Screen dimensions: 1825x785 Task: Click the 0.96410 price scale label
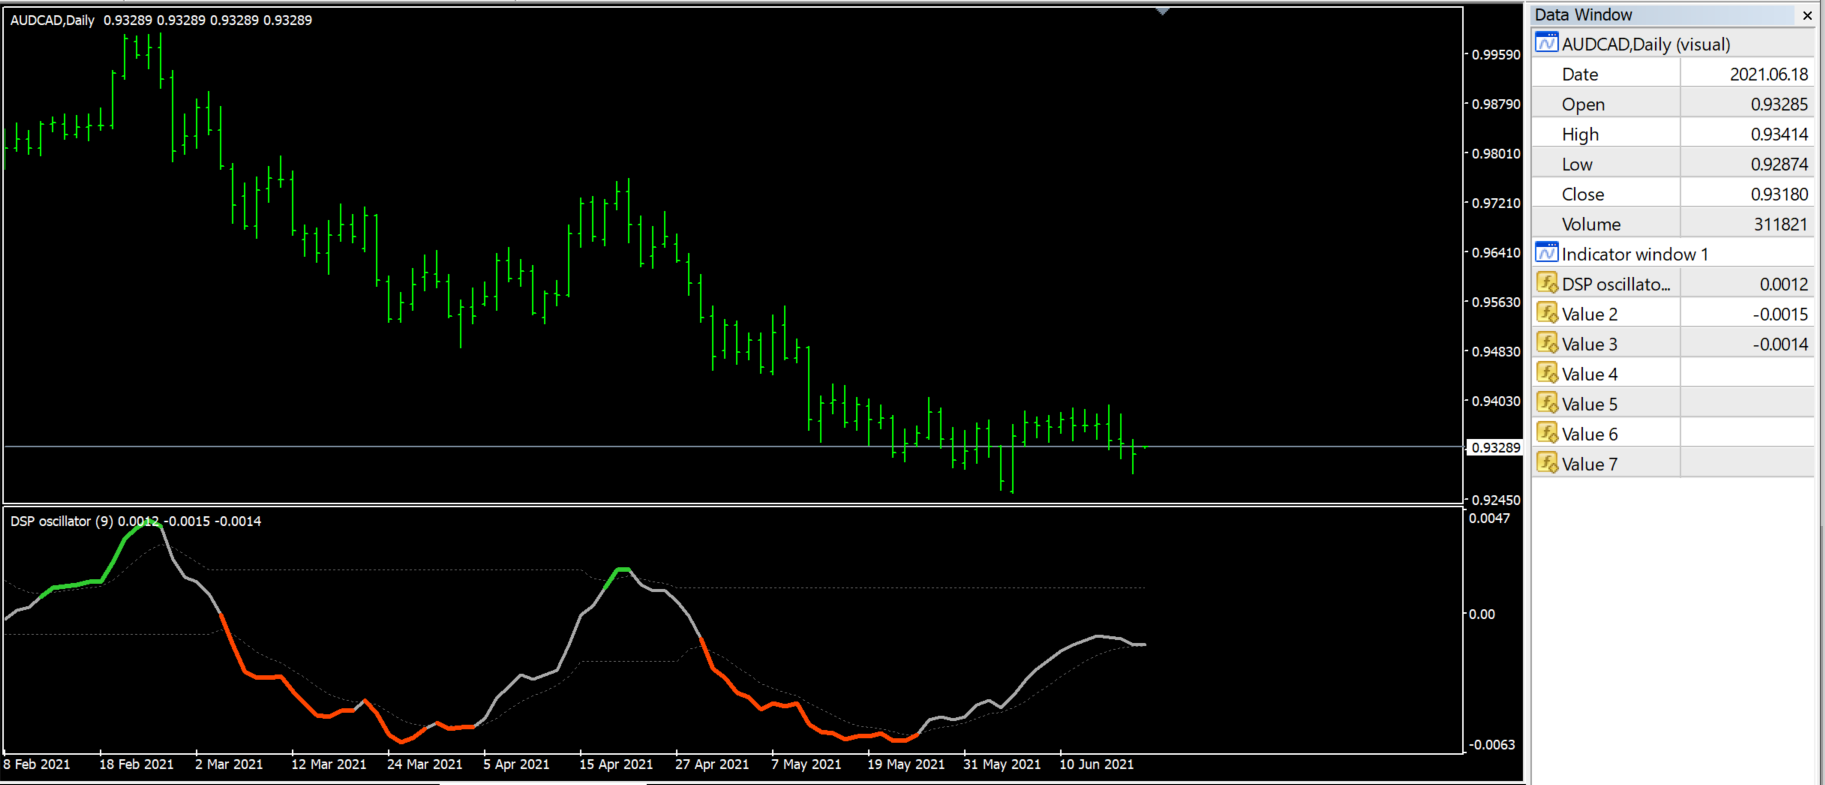(x=1496, y=253)
